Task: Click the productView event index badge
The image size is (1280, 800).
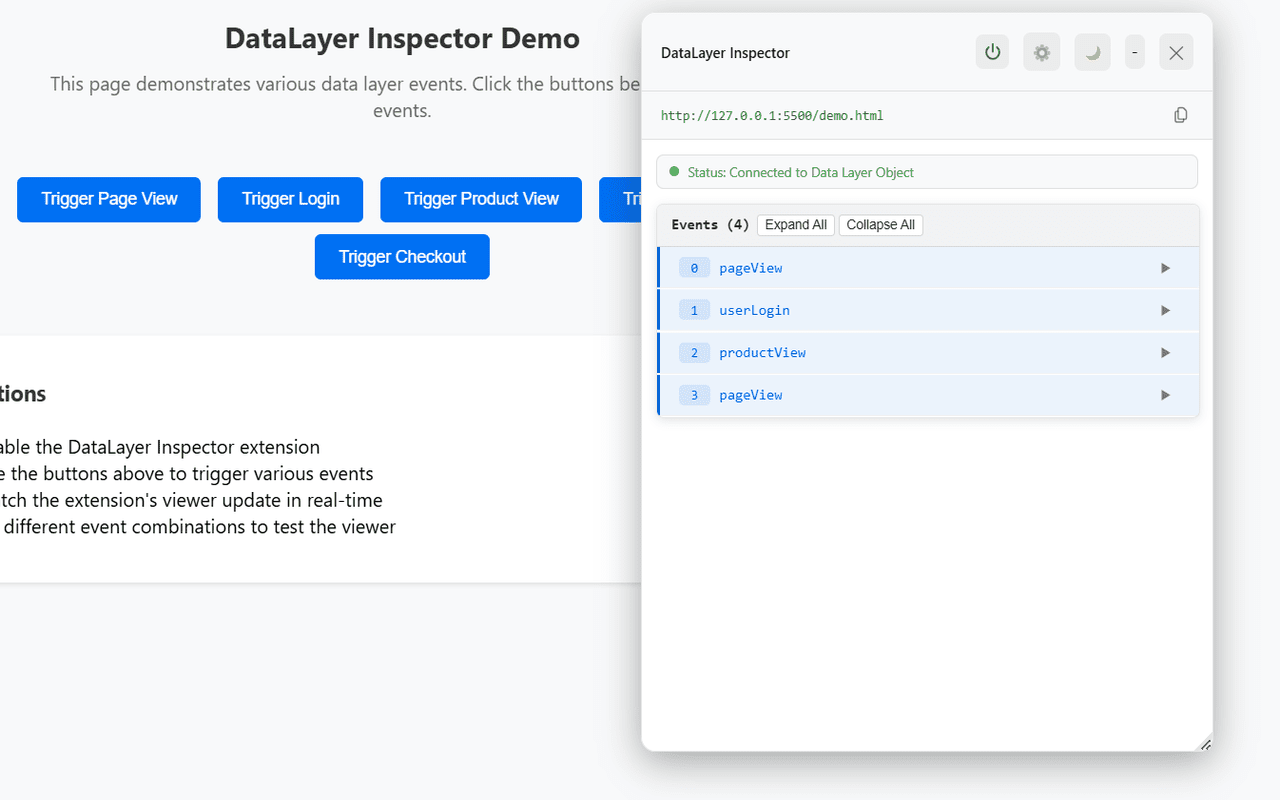Action: (x=694, y=352)
